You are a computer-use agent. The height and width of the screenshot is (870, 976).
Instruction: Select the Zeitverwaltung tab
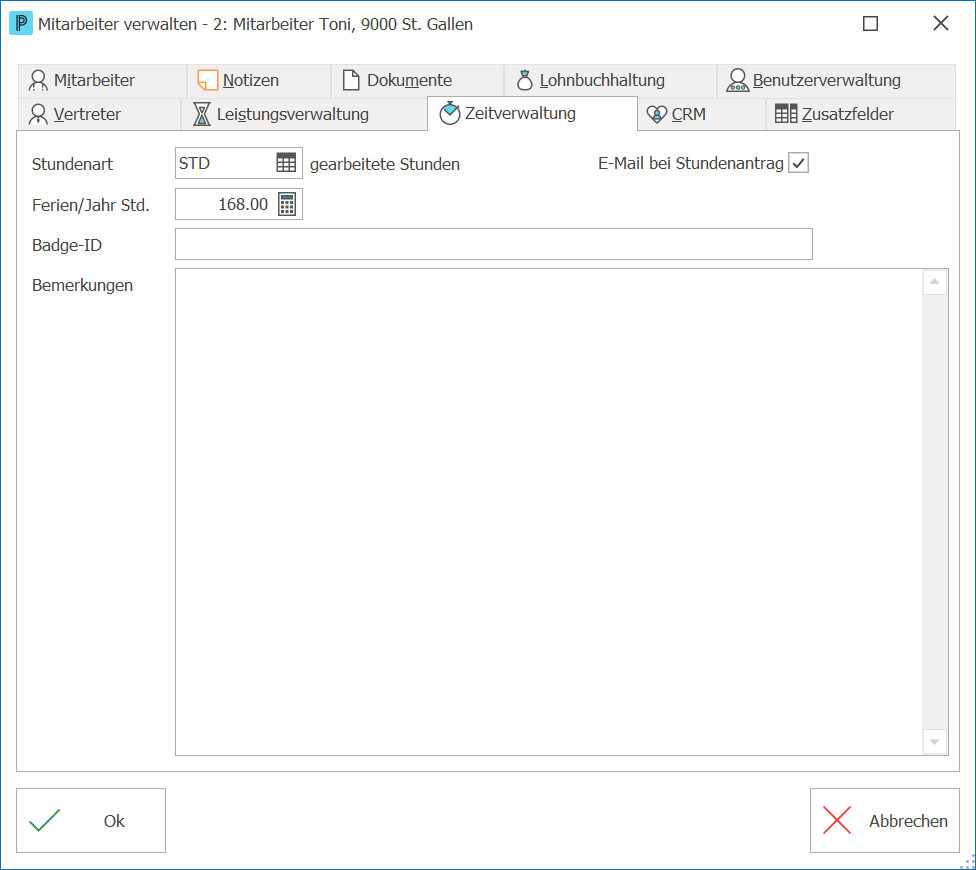pyautogui.click(x=533, y=113)
